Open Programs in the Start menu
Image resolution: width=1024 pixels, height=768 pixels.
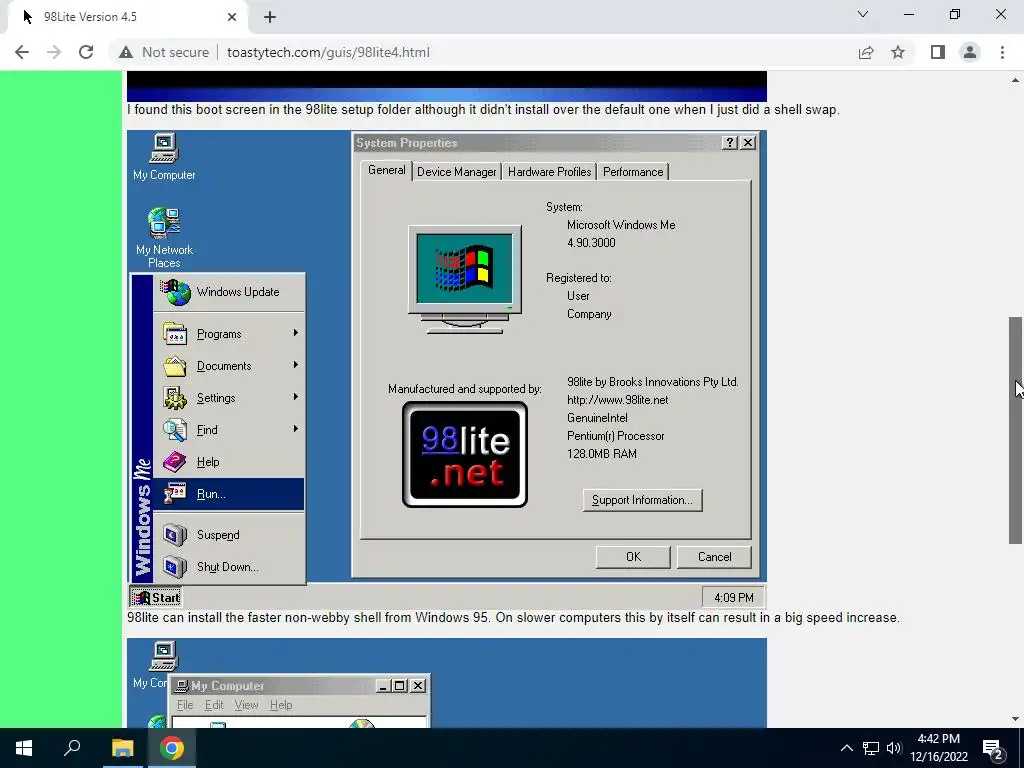pyautogui.click(x=229, y=334)
